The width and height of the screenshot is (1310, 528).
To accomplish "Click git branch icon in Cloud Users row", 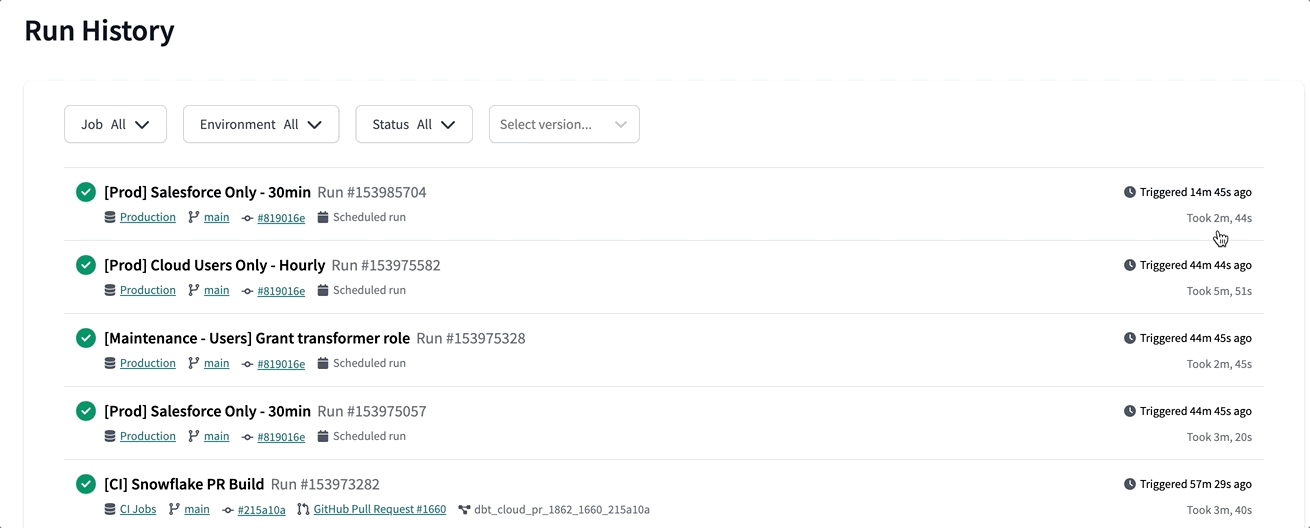I will (194, 290).
